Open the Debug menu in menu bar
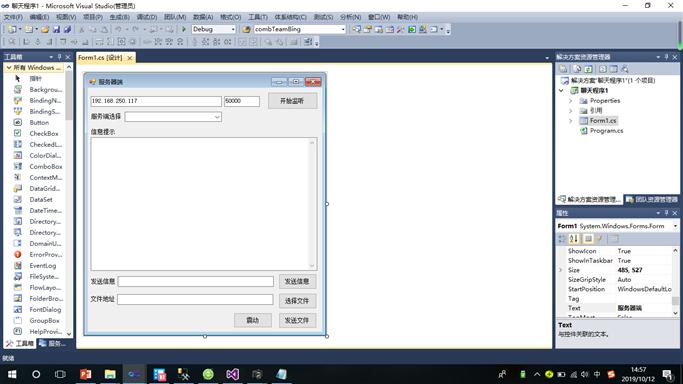Viewport: 683px width, 384px height. click(146, 17)
